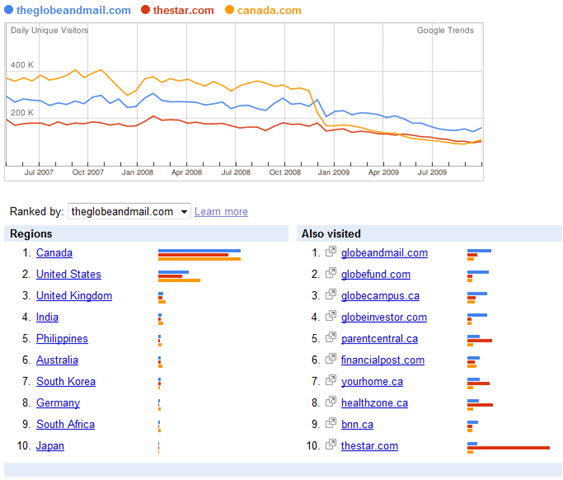This screenshot has height=480, width=563.
Task: Select the United Kingdom region link
Action: [x=74, y=296]
